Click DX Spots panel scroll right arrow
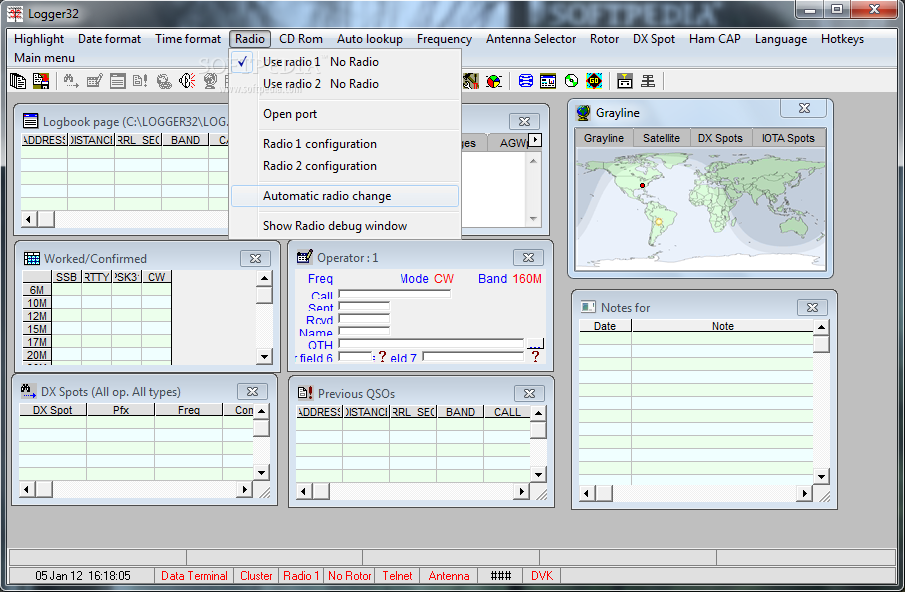The image size is (905, 592). 245,489
